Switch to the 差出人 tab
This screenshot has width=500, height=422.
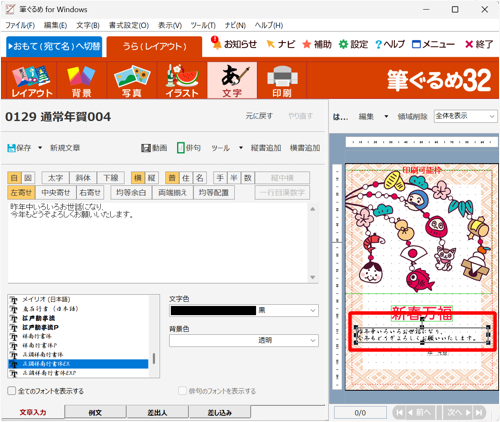(157, 413)
